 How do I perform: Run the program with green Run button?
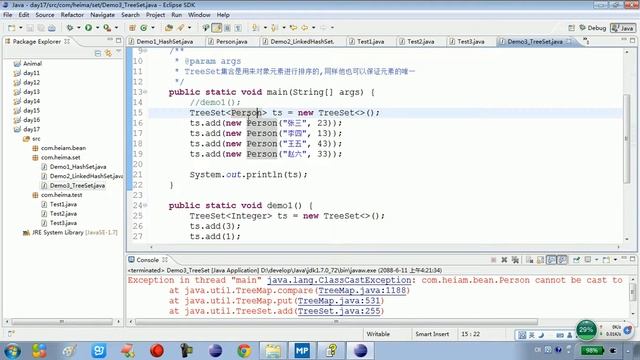89,28
